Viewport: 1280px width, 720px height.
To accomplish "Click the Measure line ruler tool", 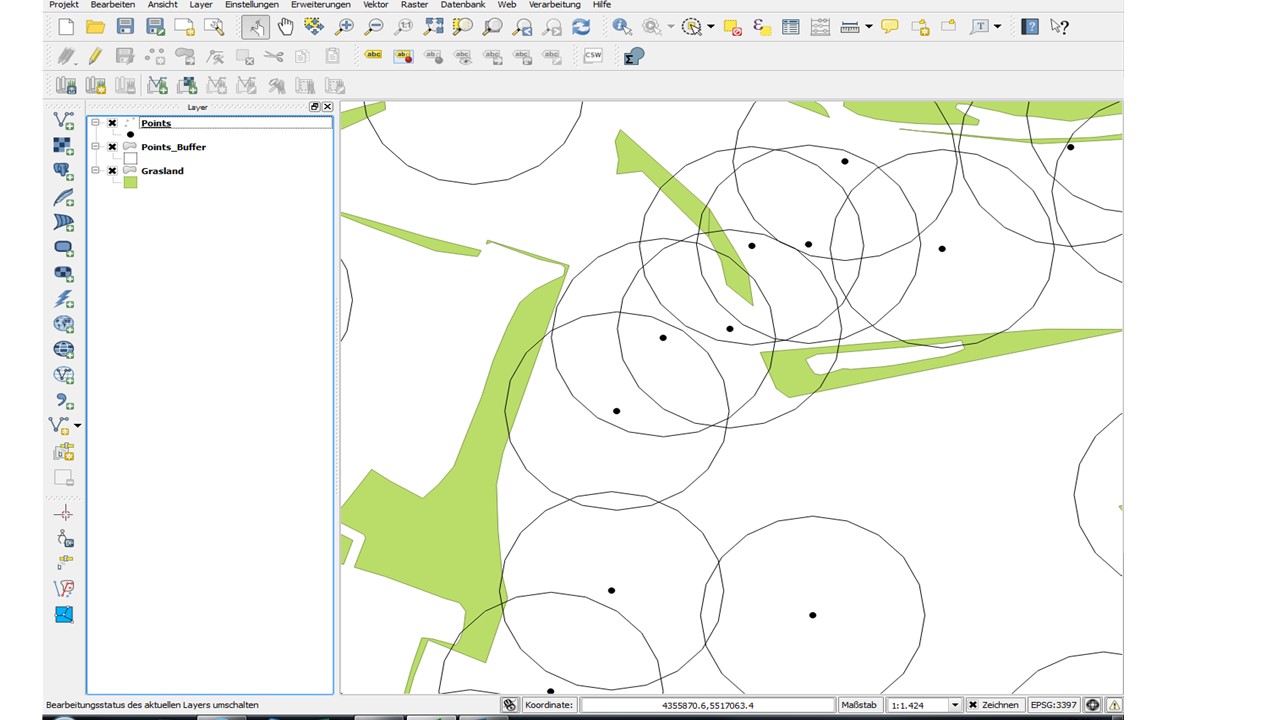I will click(x=850, y=27).
